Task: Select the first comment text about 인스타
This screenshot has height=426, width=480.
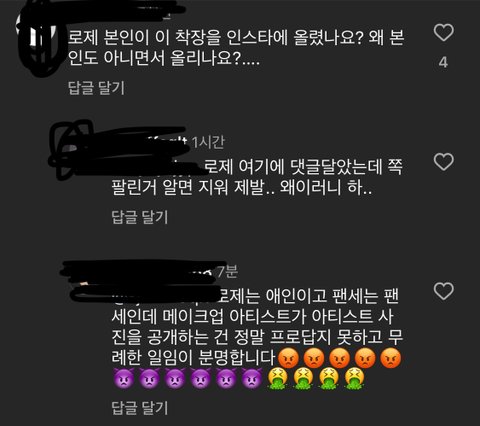Action: [236, 48]
